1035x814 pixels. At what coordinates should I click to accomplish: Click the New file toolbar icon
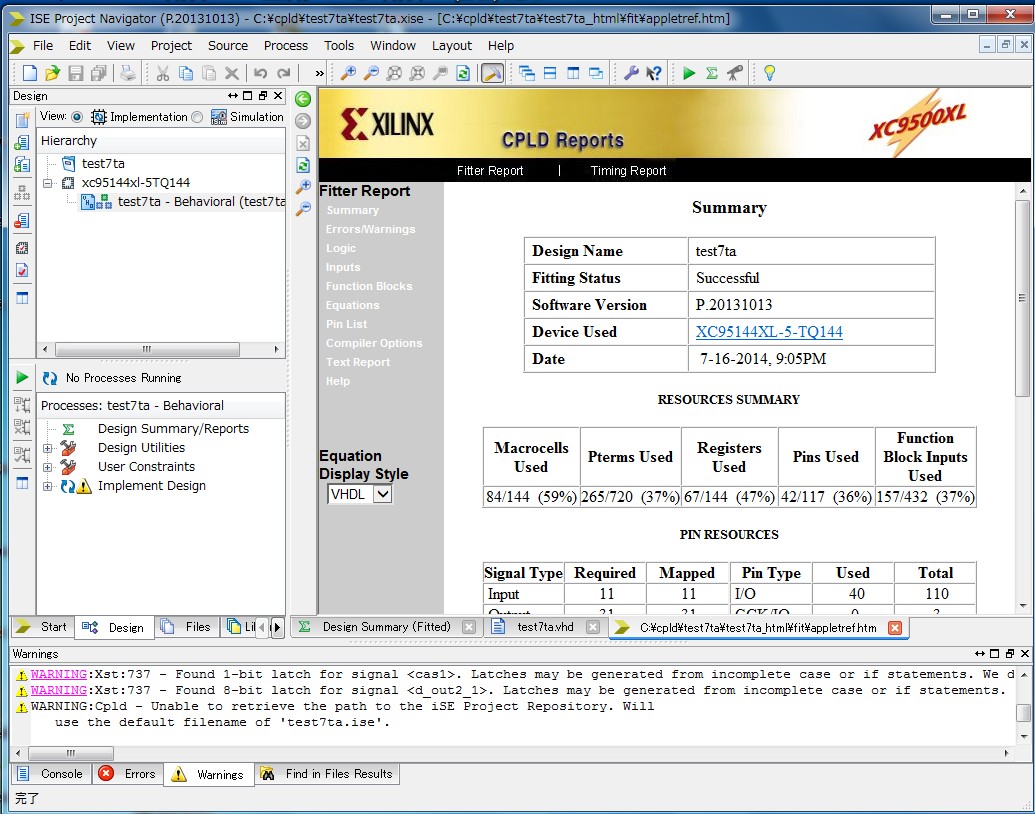point(30,73)
